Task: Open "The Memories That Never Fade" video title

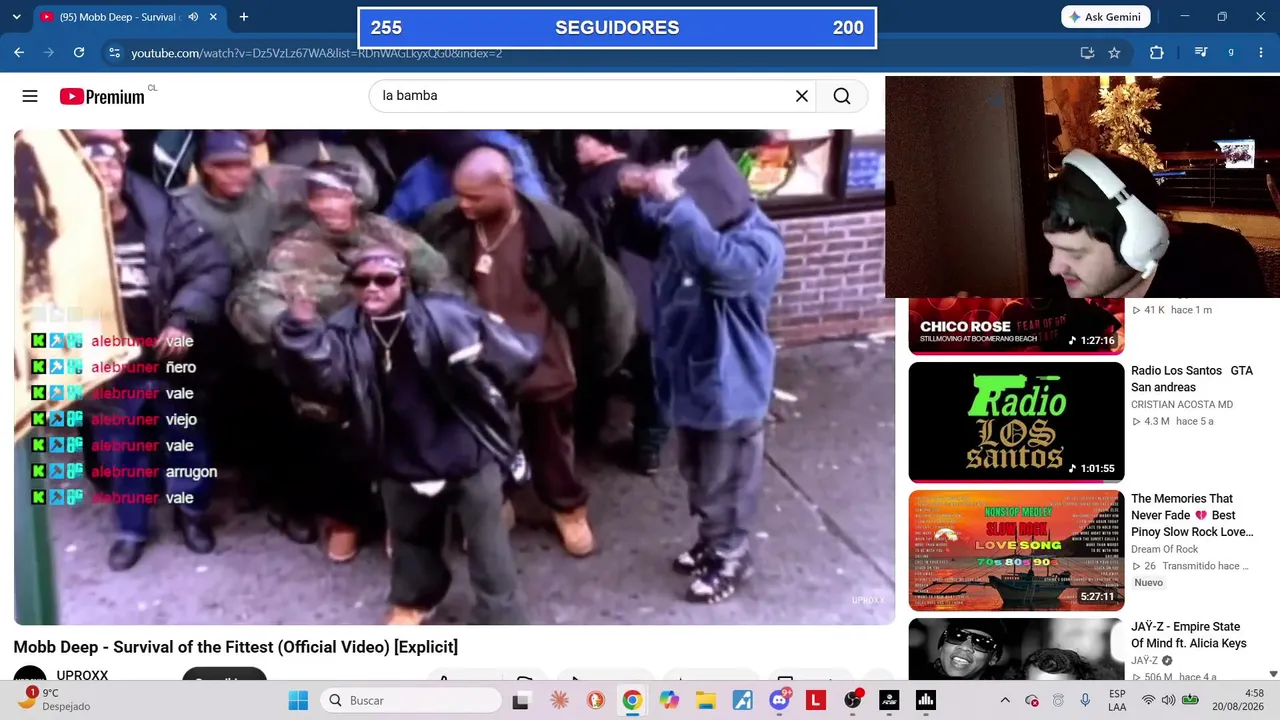Action: pyautogui.click(x=1192, y=515)
